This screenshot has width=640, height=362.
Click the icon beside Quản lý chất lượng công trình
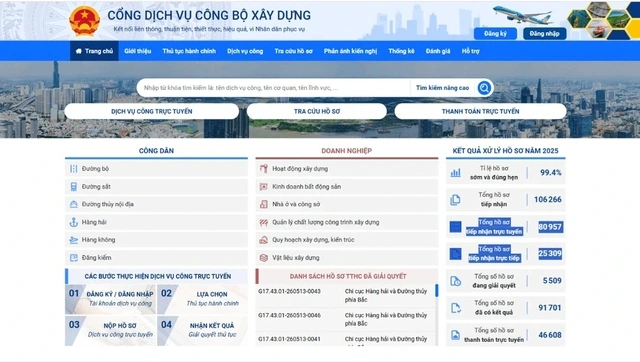pos(264,222)
